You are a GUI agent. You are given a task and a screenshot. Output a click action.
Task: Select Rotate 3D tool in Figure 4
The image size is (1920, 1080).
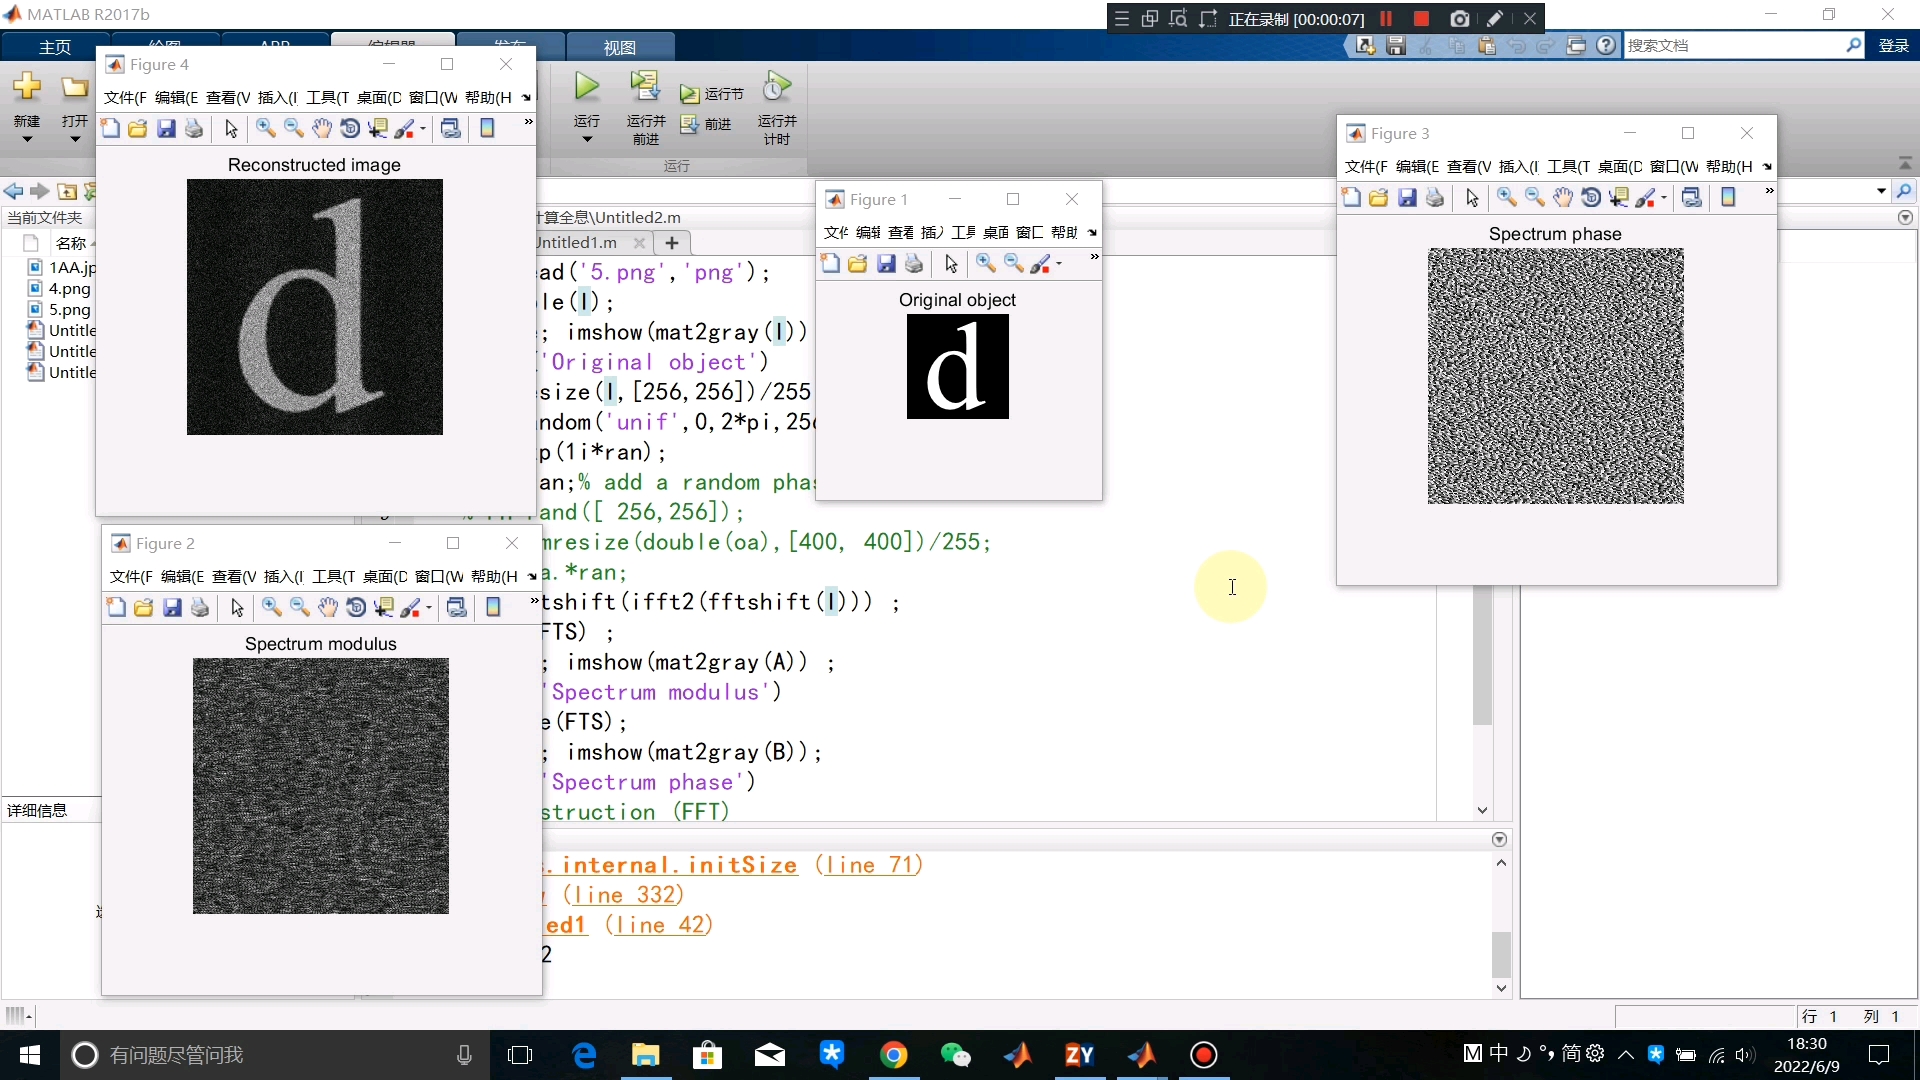click(x=350, y=128)
